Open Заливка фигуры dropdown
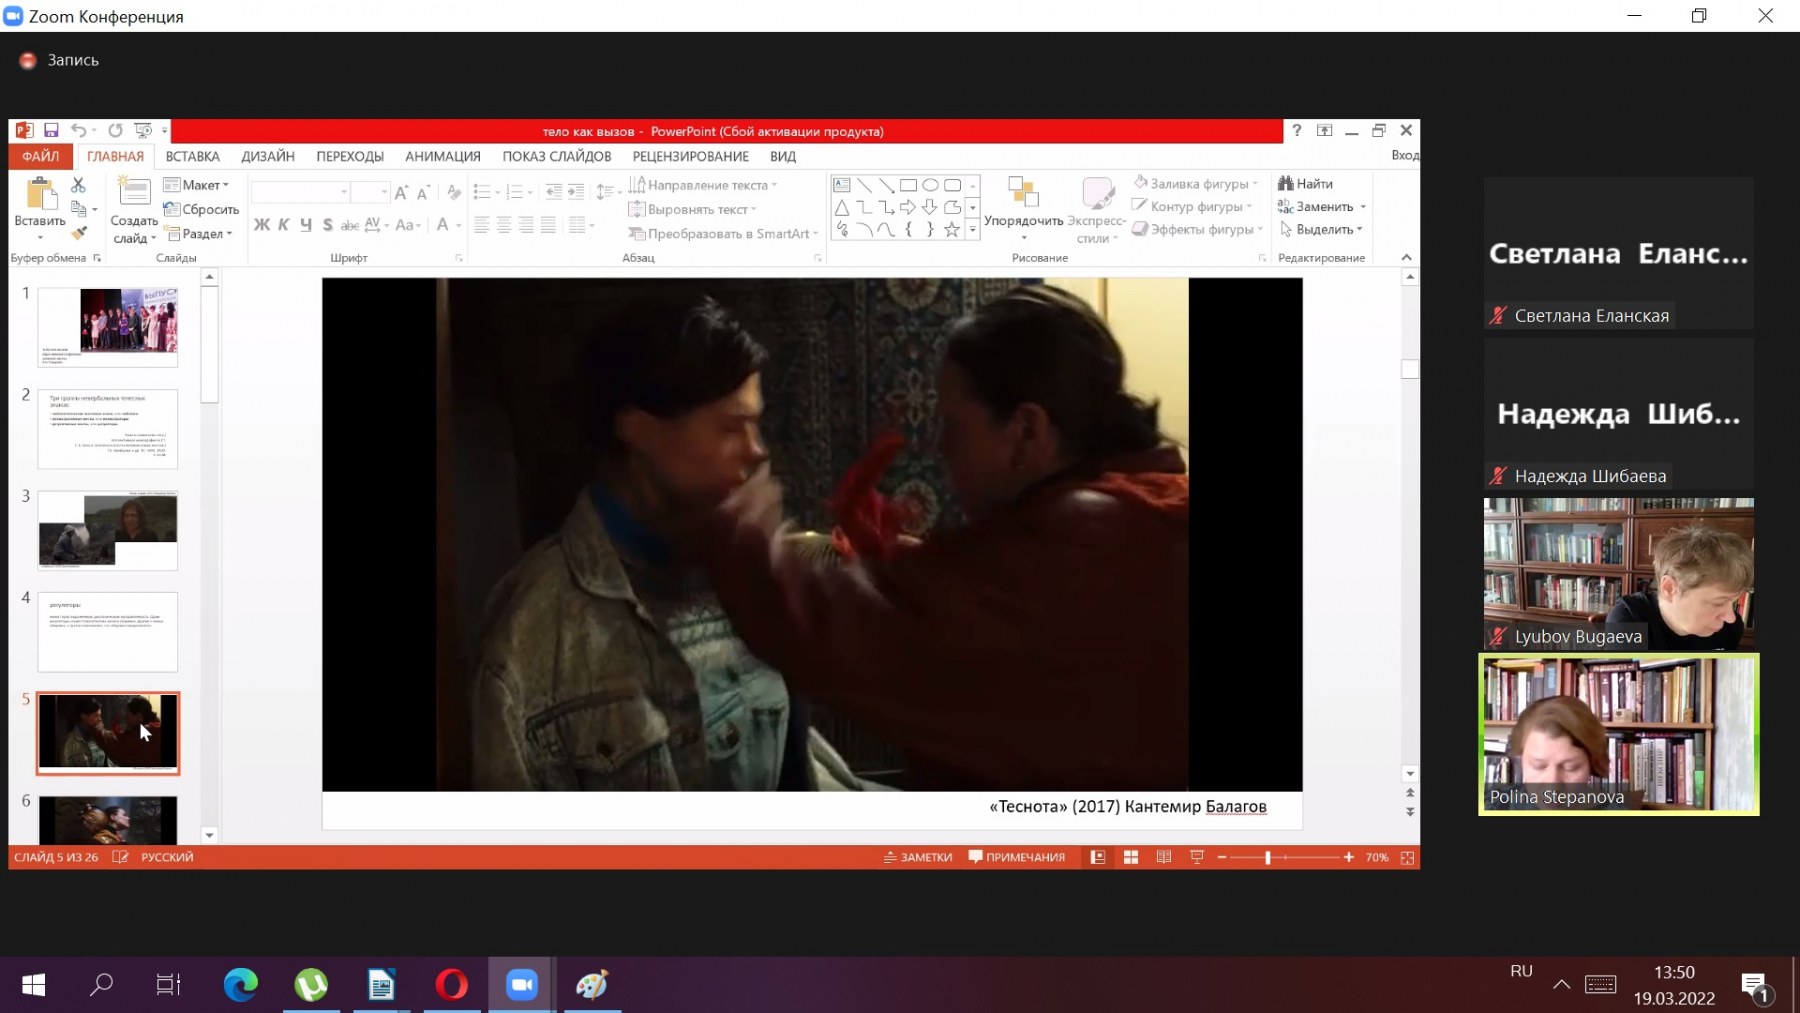 click(1197, 183)
